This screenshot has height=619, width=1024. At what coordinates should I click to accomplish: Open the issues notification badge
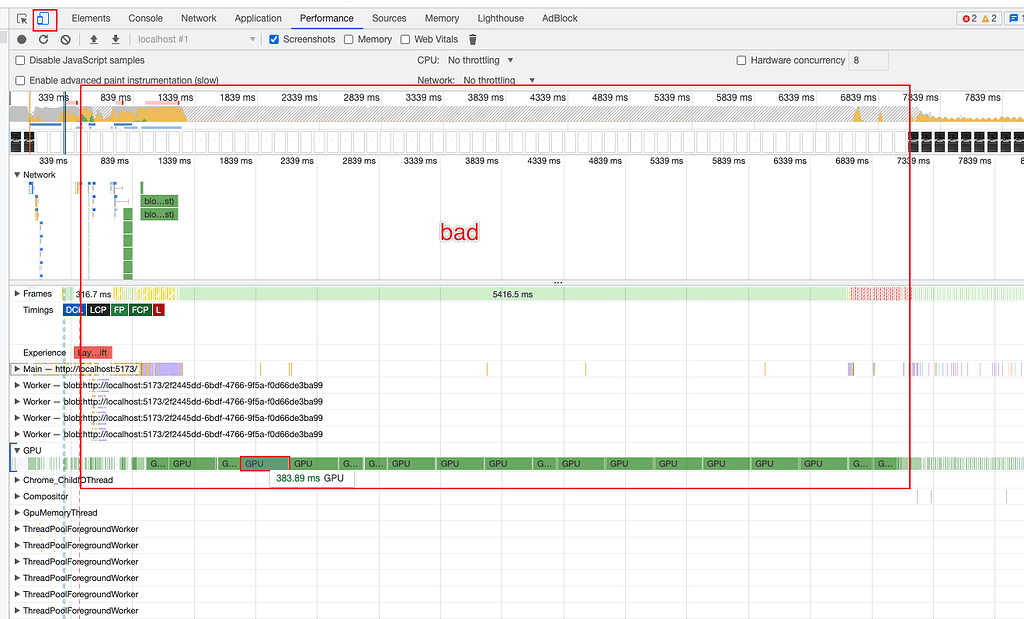point(1013,17)
